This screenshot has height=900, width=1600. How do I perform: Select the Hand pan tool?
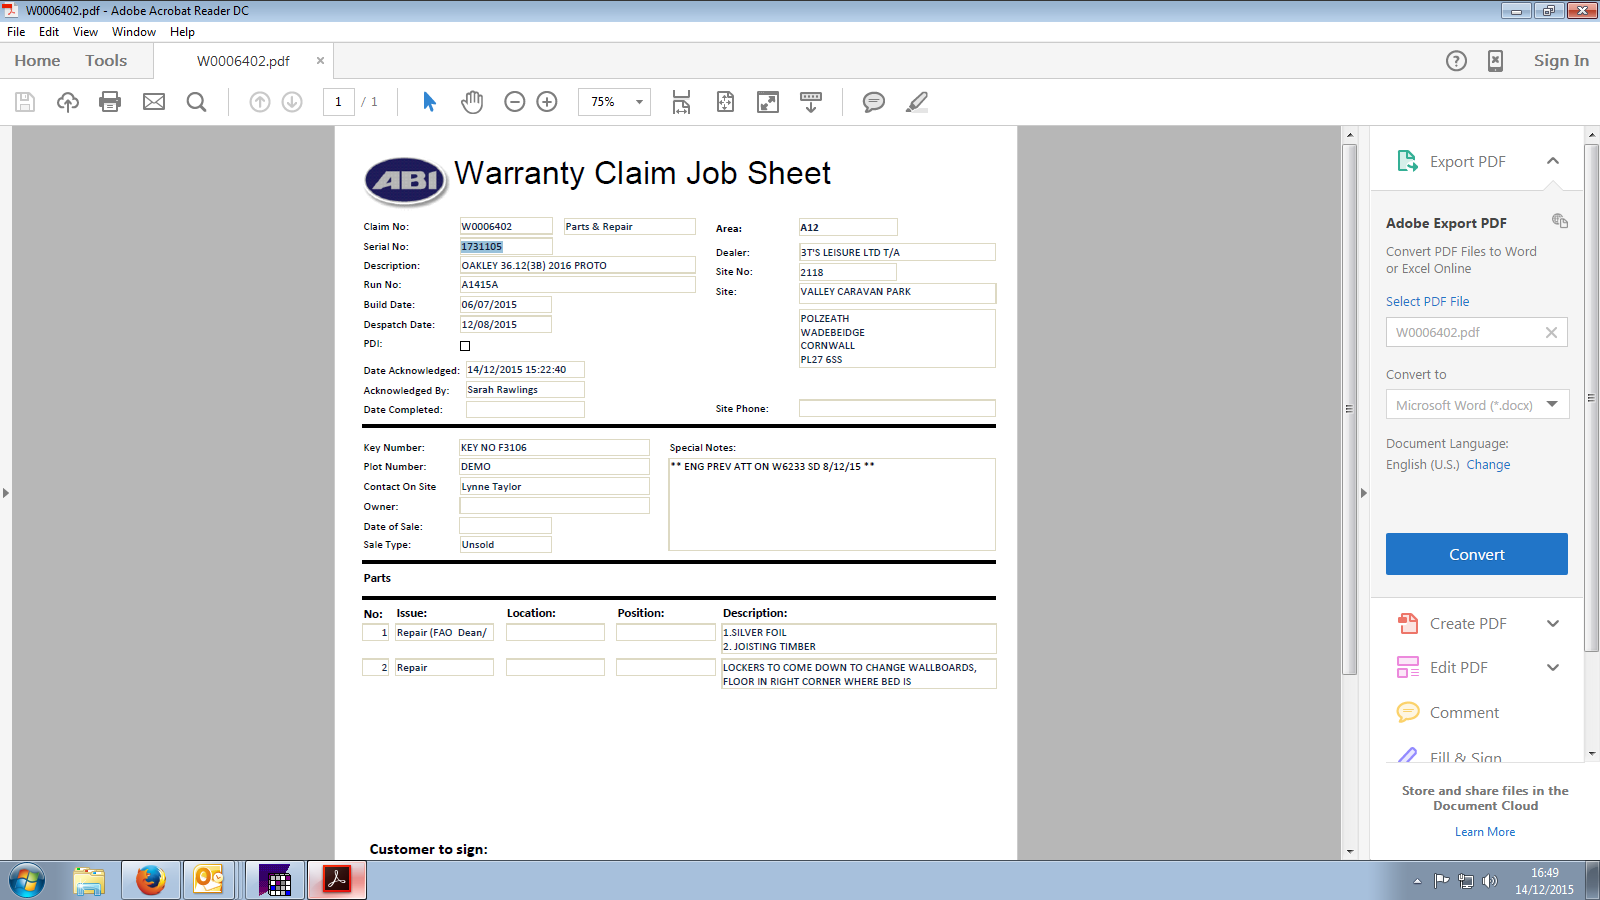click(x=472, y=102)
